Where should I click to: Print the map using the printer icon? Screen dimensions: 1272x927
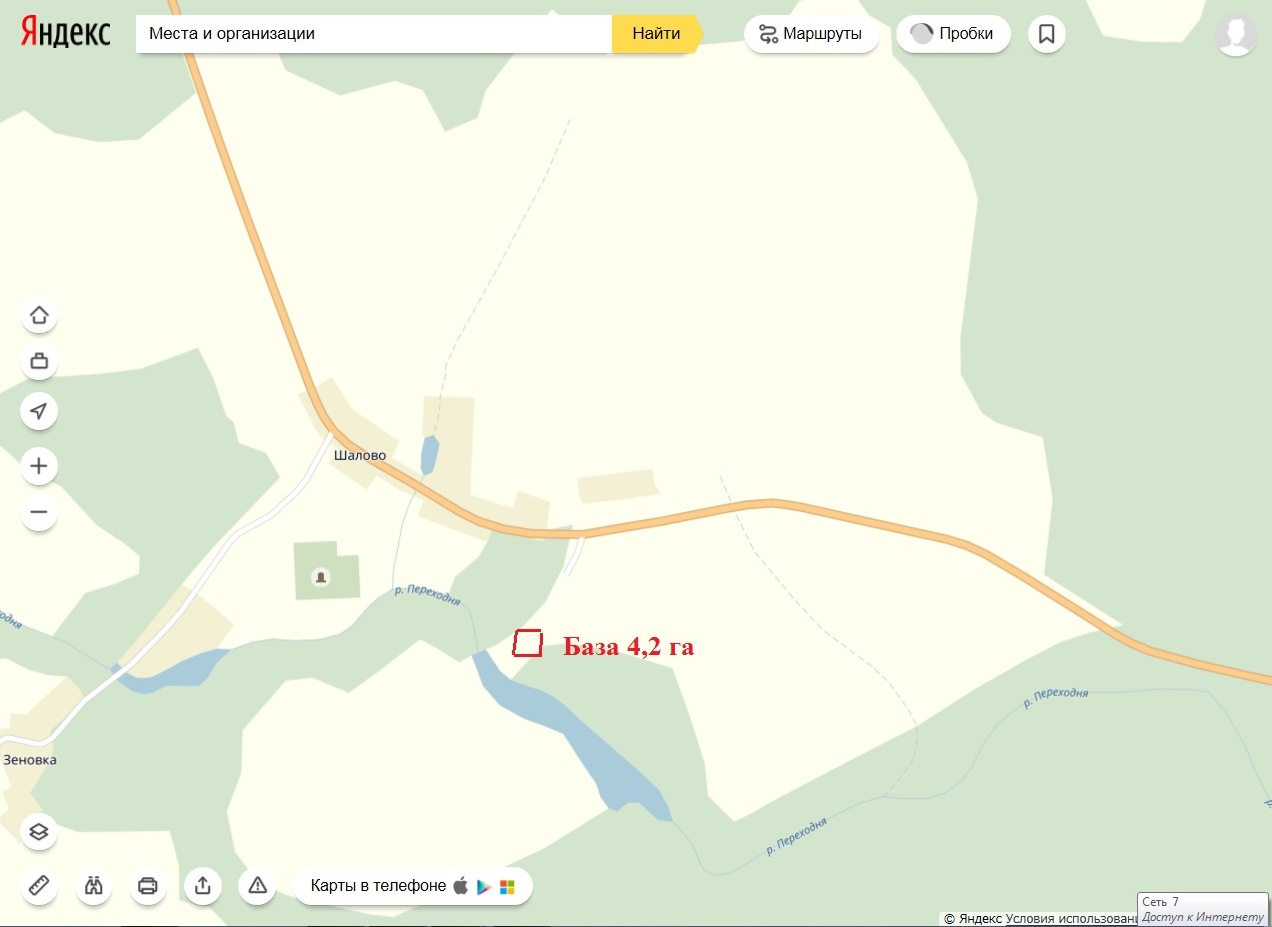click(148, 886)
